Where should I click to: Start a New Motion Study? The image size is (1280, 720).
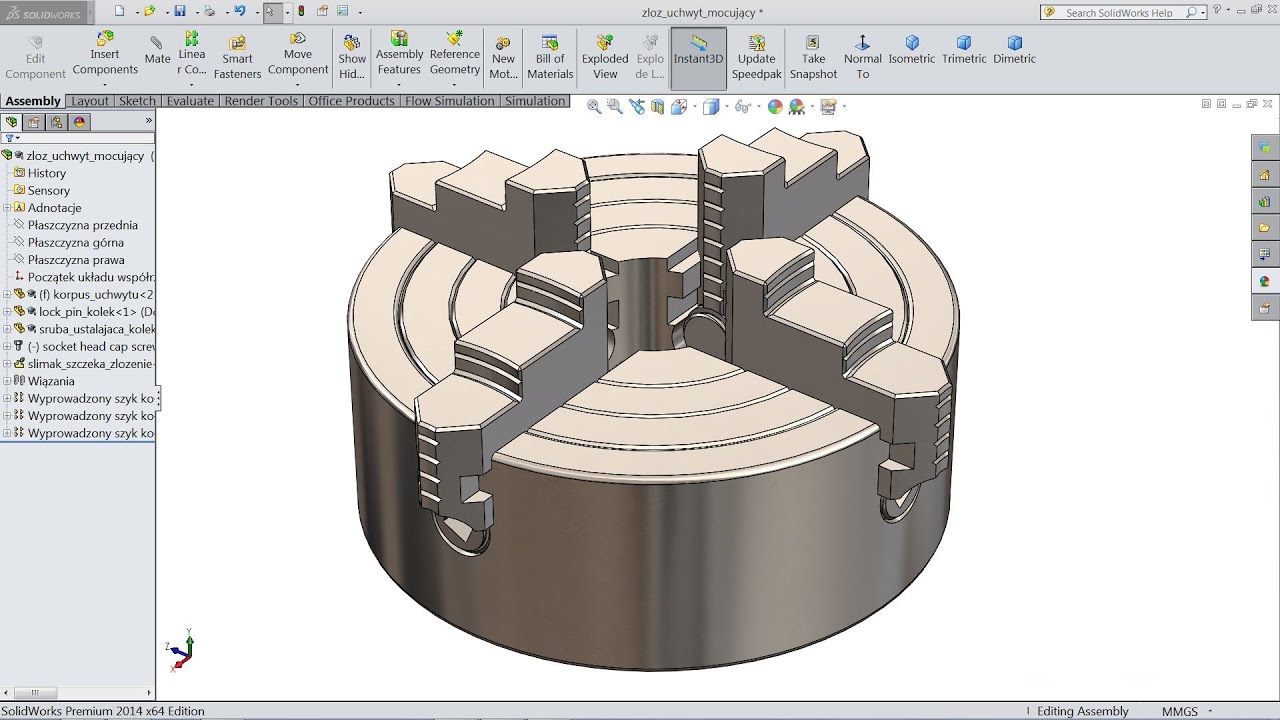(503, 58)
